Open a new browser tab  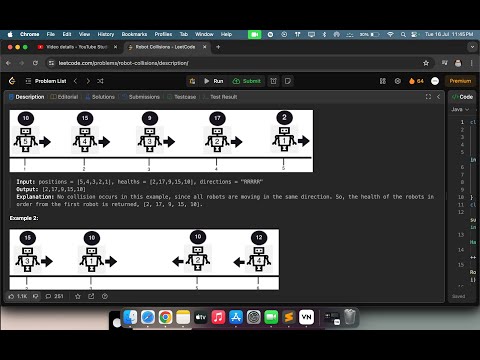tap(218, 47)
